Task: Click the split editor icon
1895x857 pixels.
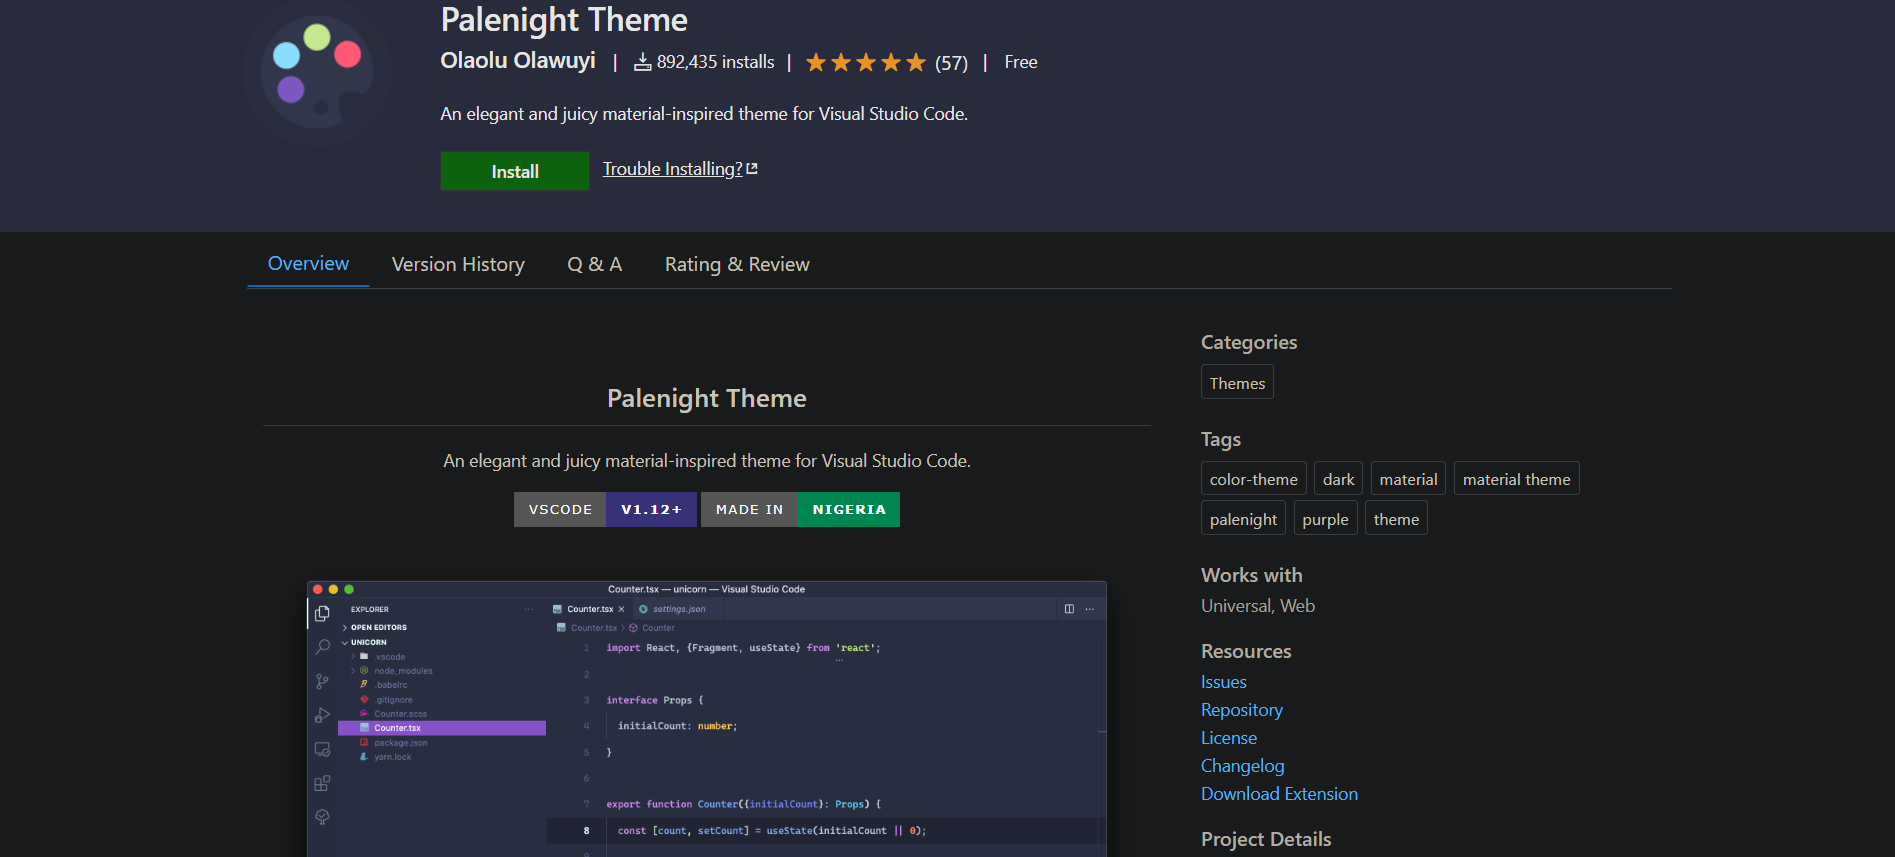Action: [1069, 609]
